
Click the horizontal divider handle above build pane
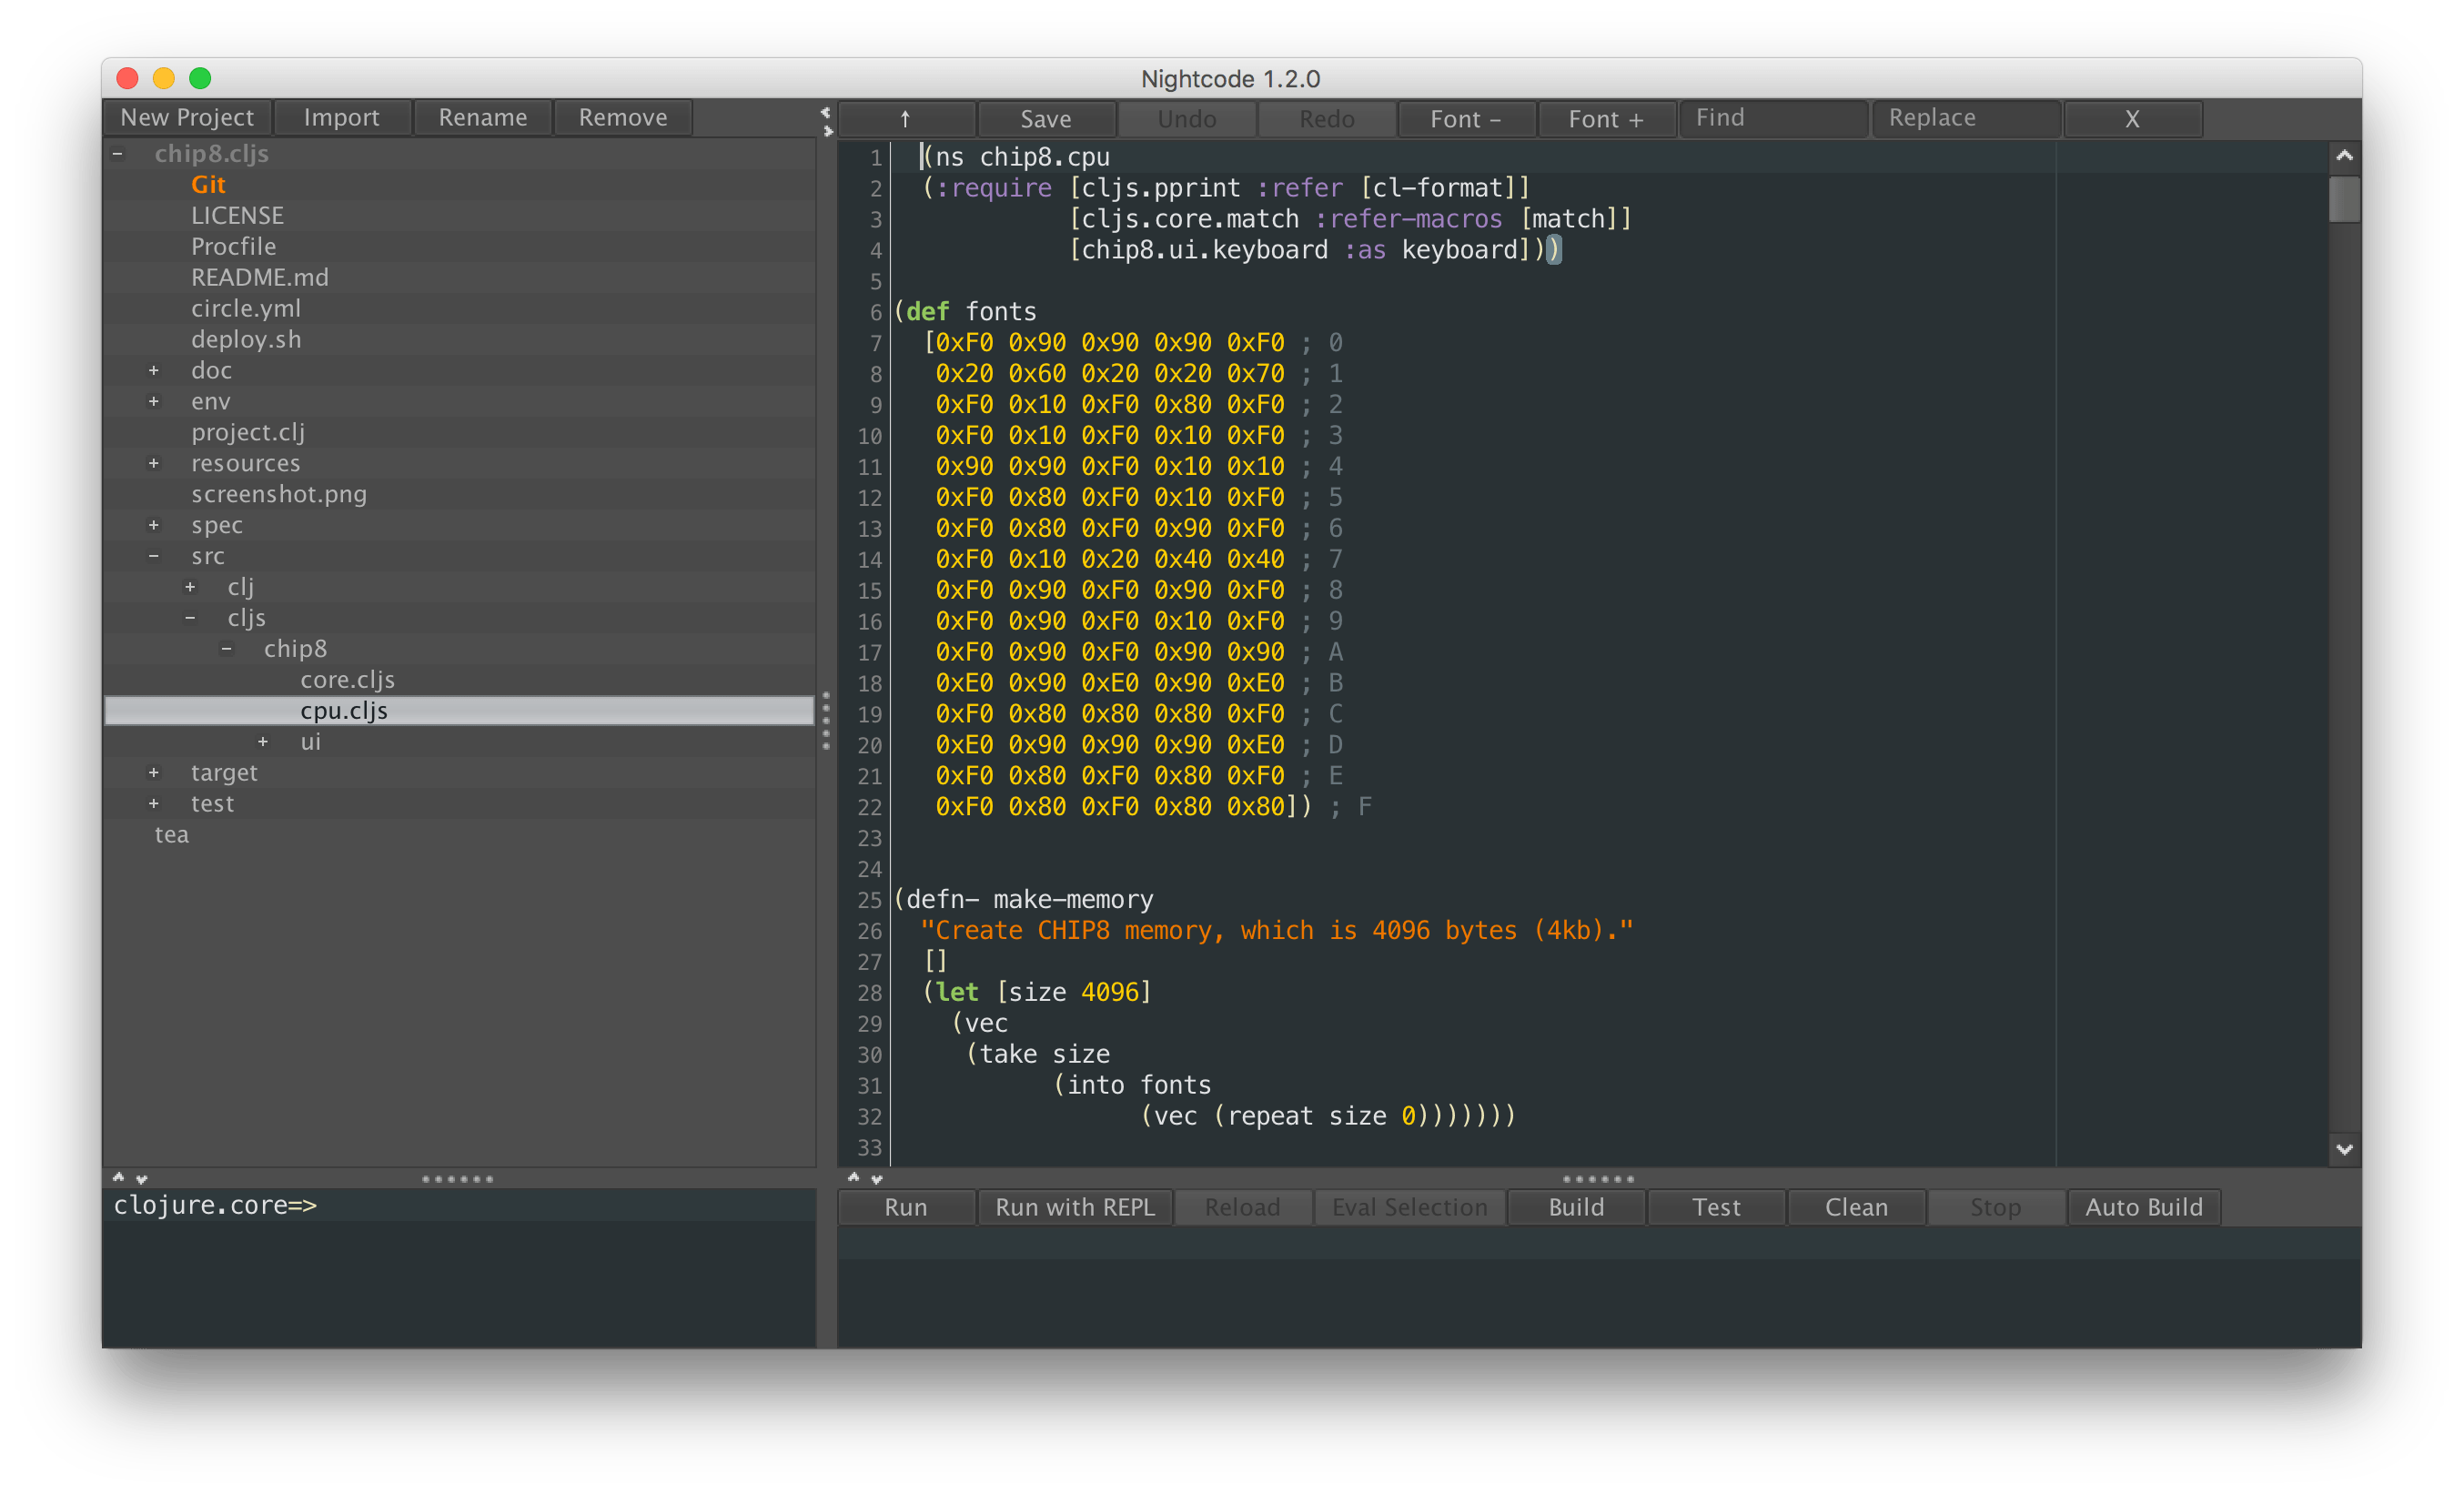1599,1179
